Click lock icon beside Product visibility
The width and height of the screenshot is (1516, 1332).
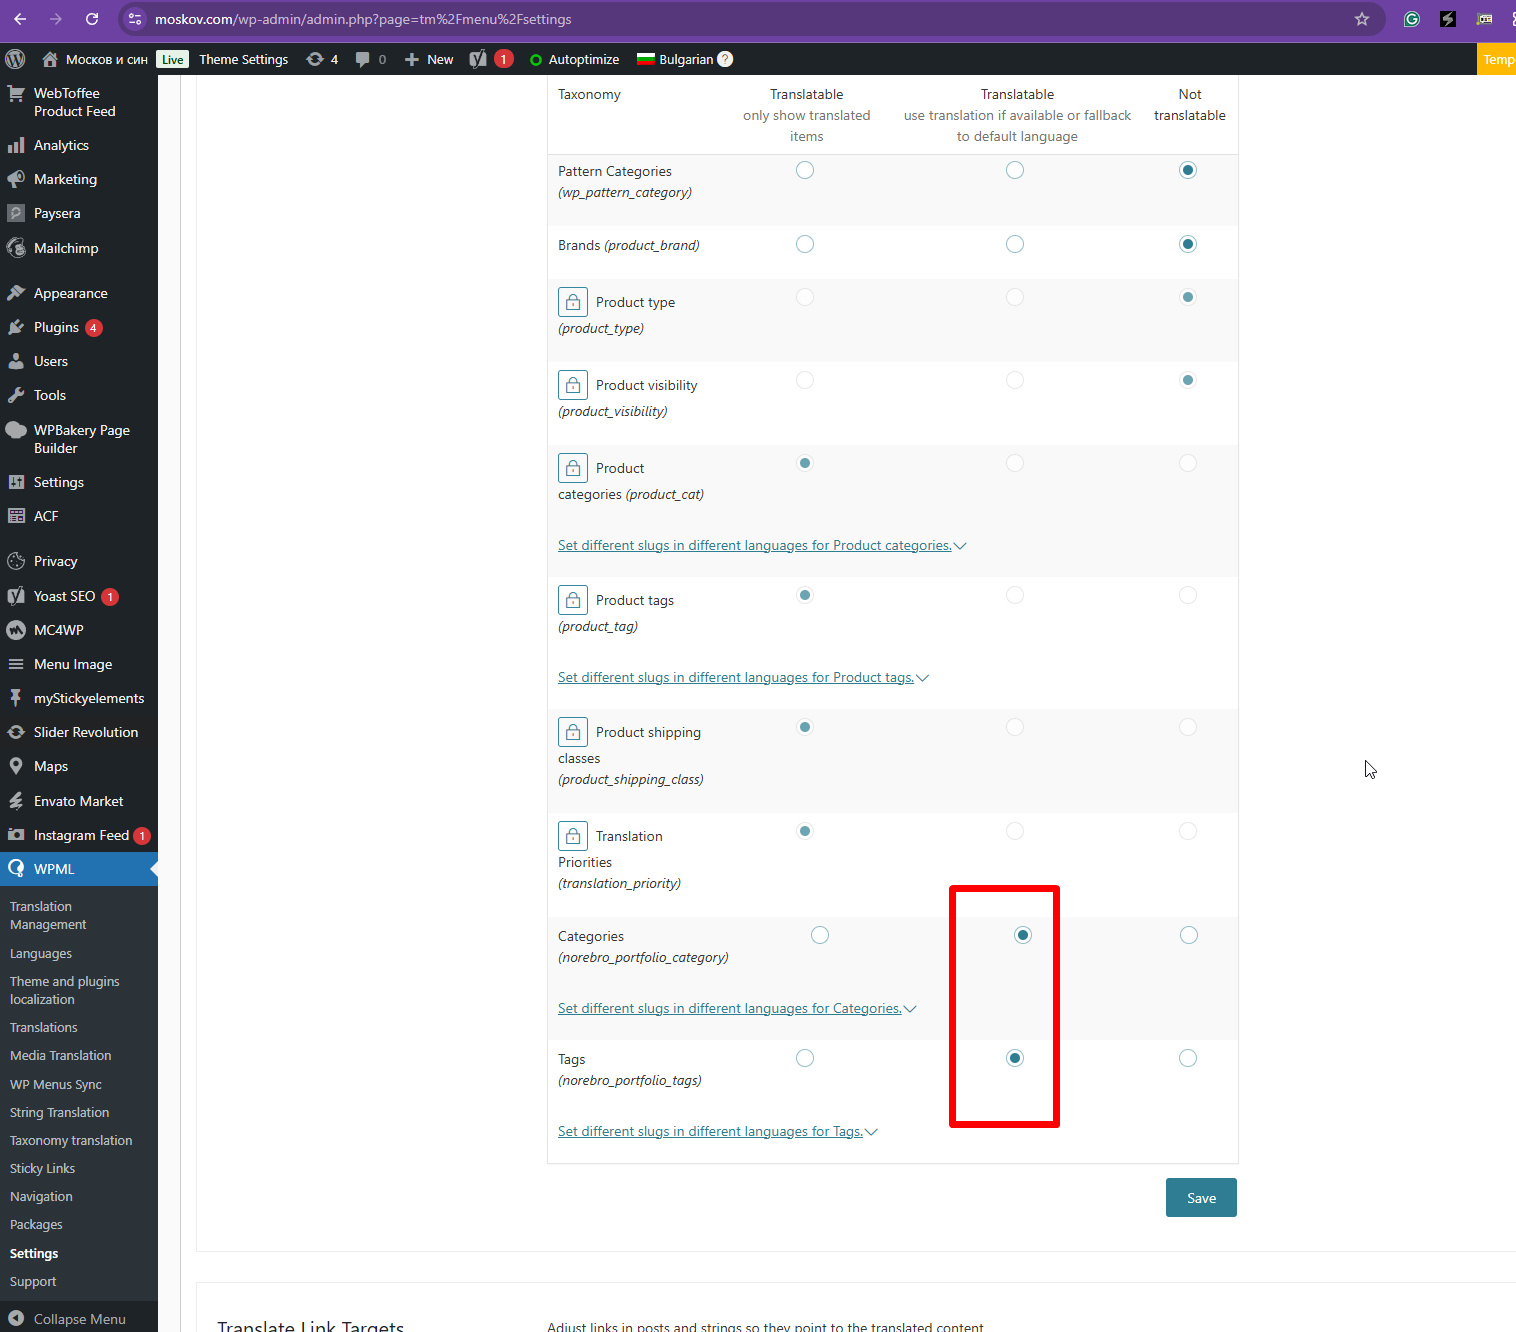pyautogui.click(x=573, y=385)
